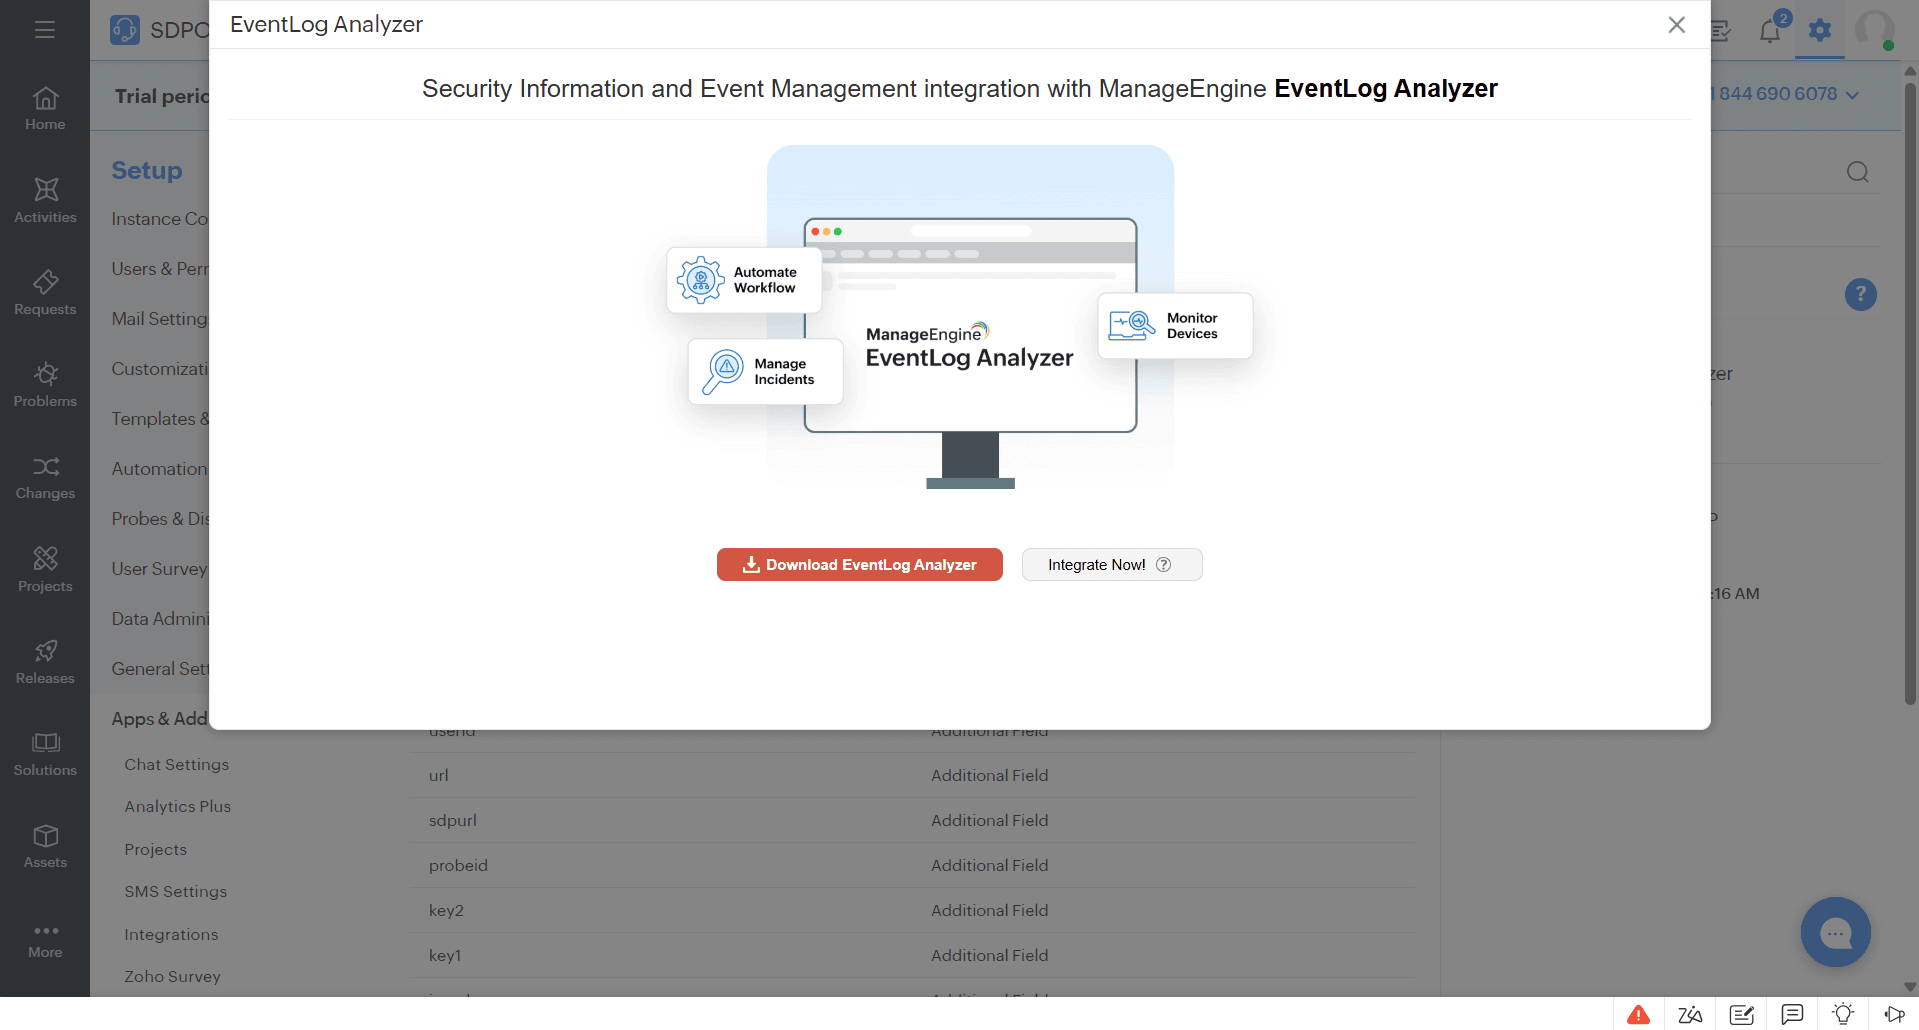Screen dimensions: 1919x1030
Task: Open Problems module in sidebar
Action: (45, 385)
